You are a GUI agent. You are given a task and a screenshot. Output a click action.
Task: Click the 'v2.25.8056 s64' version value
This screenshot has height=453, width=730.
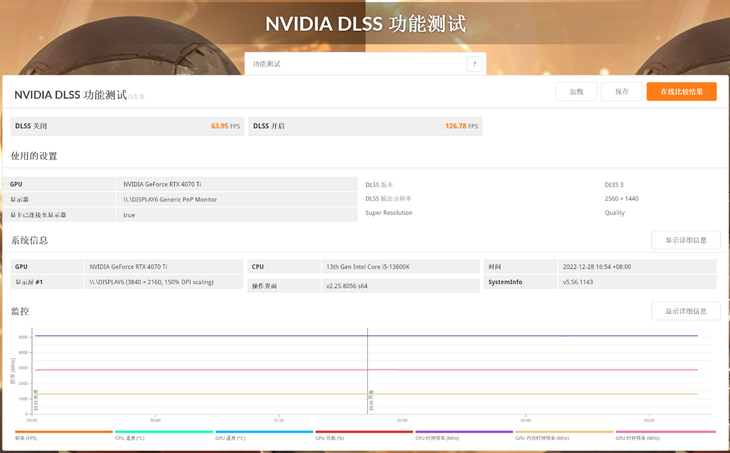[x=346, y=286]
